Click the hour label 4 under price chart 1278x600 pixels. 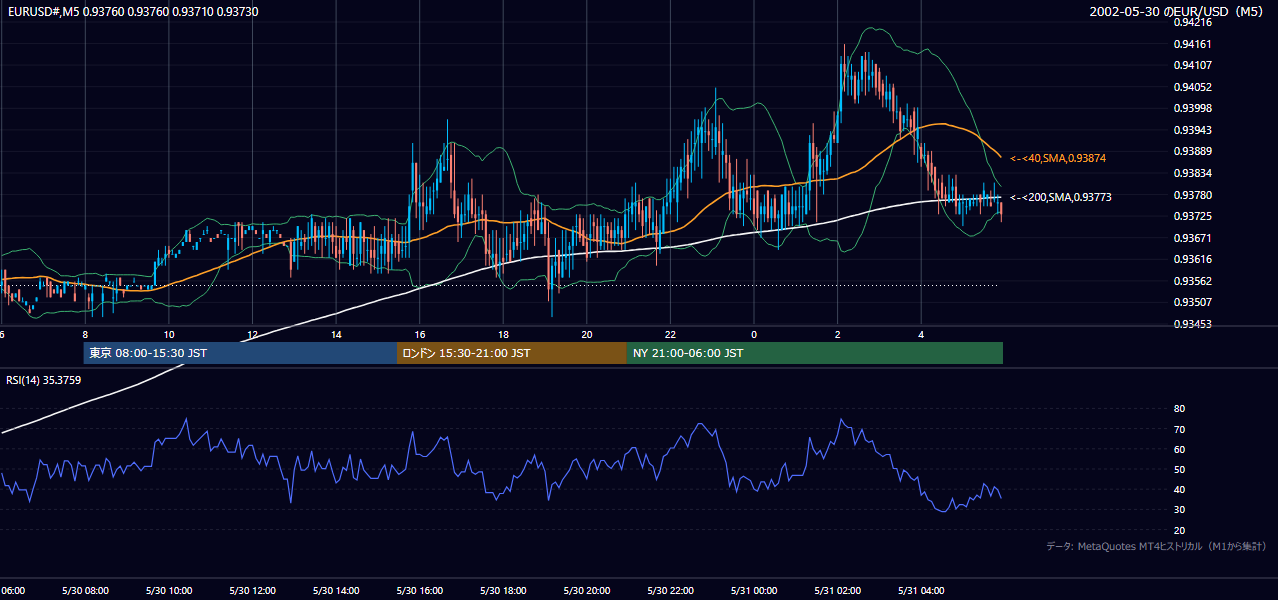coord(921,335)
